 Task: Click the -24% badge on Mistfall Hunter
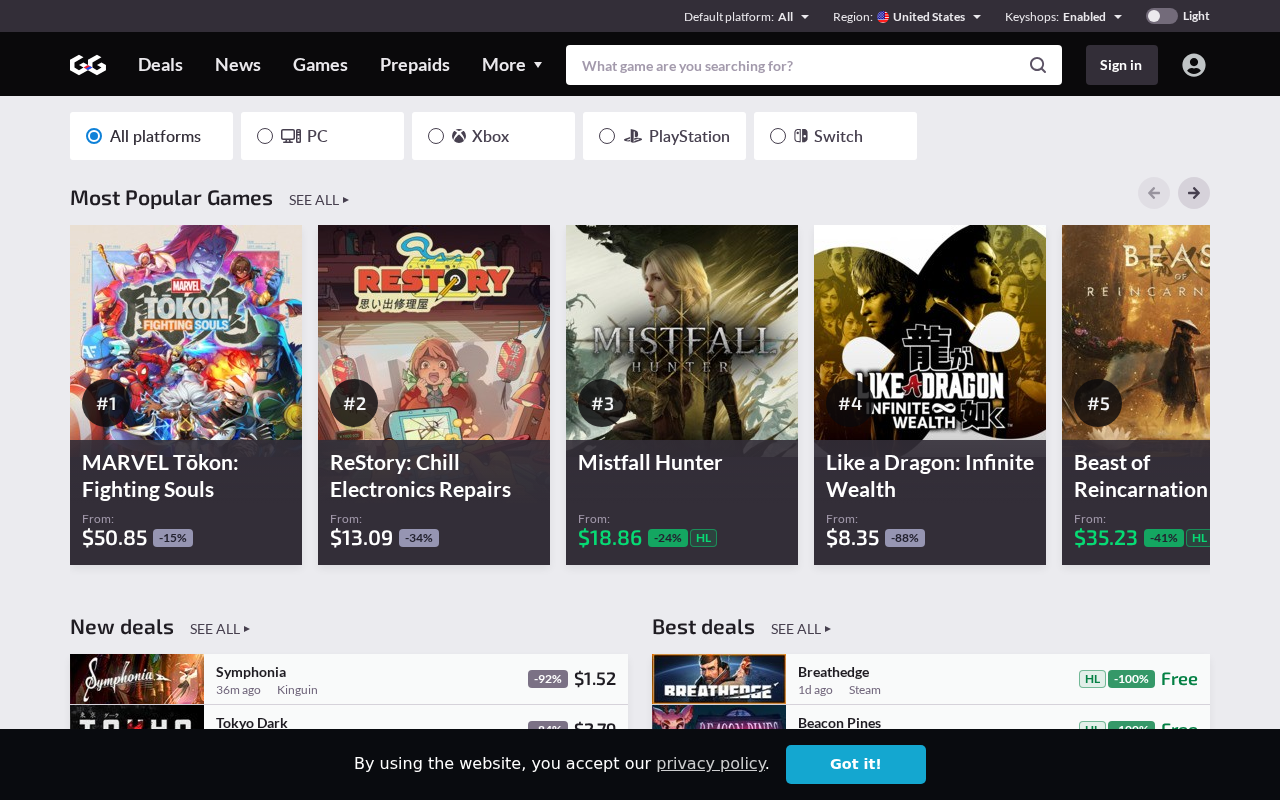tap(668, 538)
